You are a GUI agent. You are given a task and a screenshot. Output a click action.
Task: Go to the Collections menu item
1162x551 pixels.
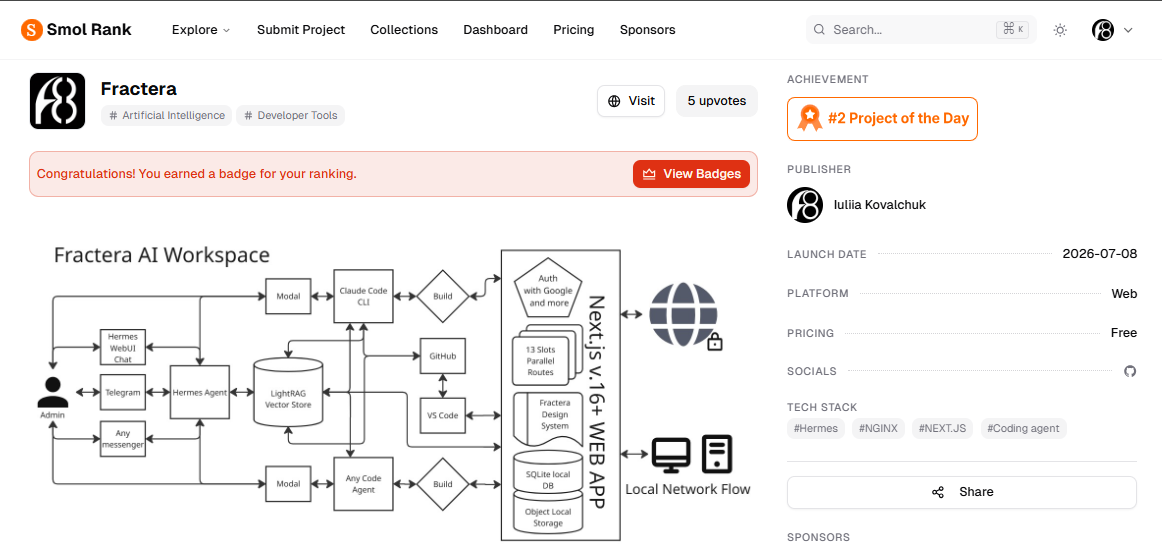[404, 30]
